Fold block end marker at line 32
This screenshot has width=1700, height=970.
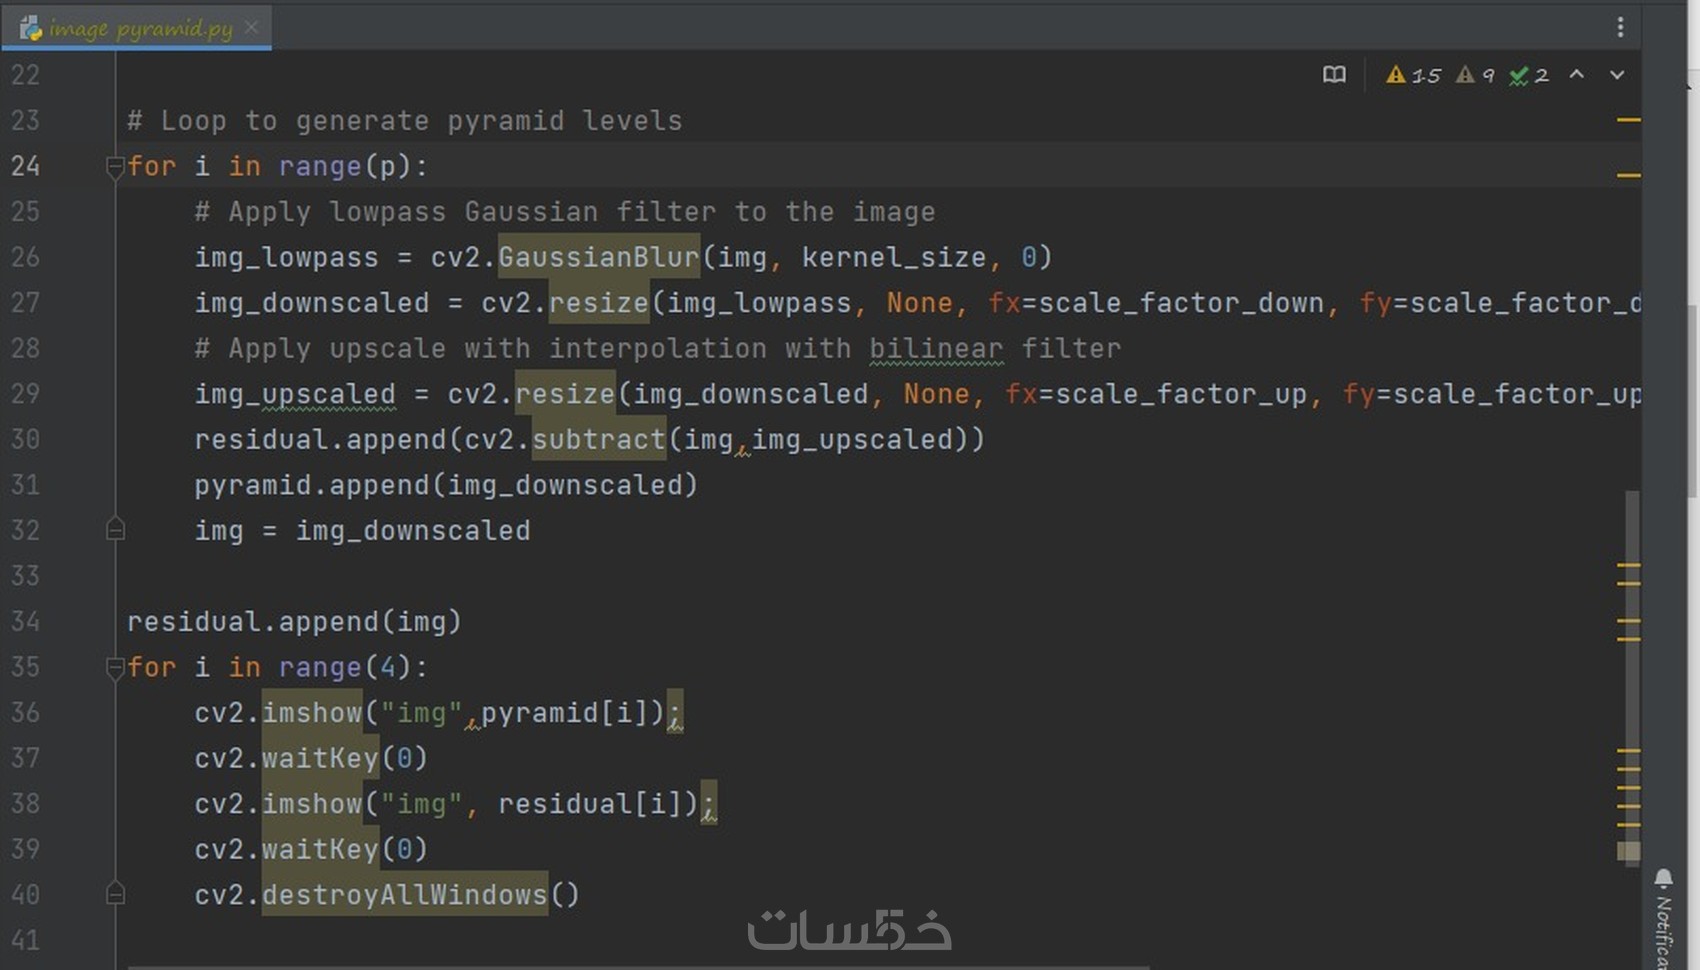(x=115, y=529)
